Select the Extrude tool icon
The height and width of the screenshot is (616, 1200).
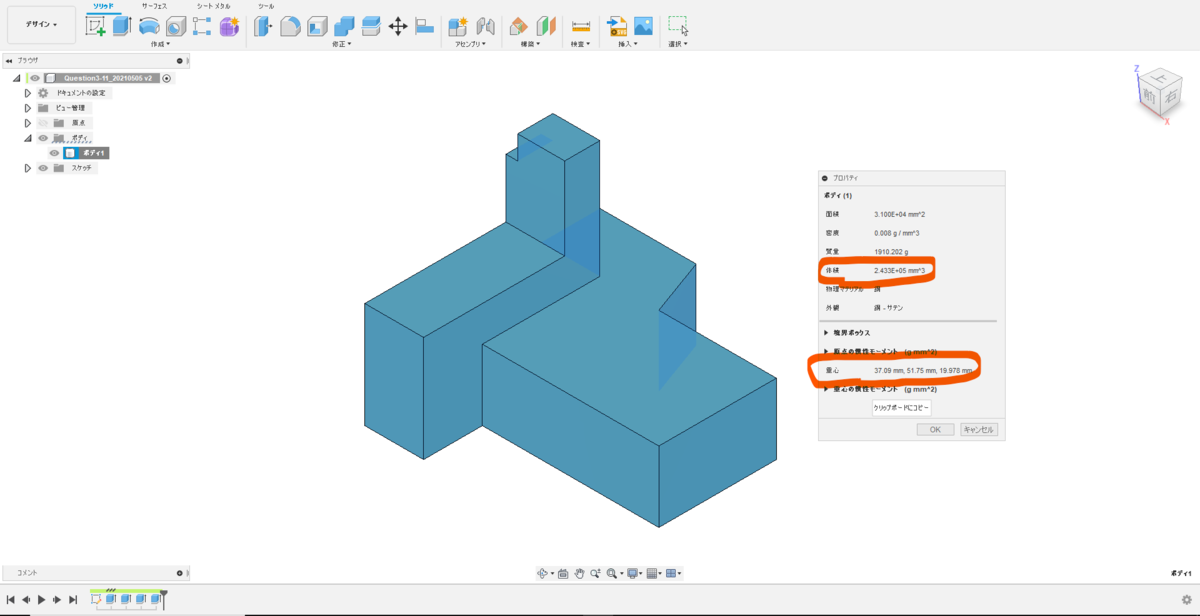[x=121, y=27]
